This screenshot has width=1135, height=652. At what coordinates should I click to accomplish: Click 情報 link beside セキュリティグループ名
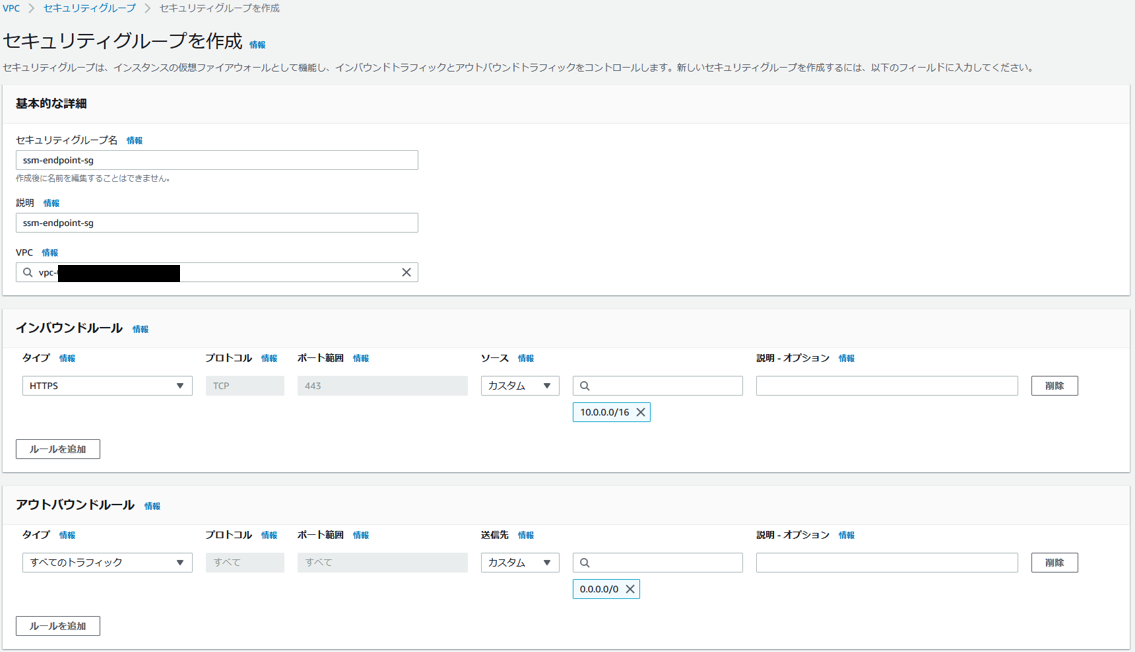135,140
